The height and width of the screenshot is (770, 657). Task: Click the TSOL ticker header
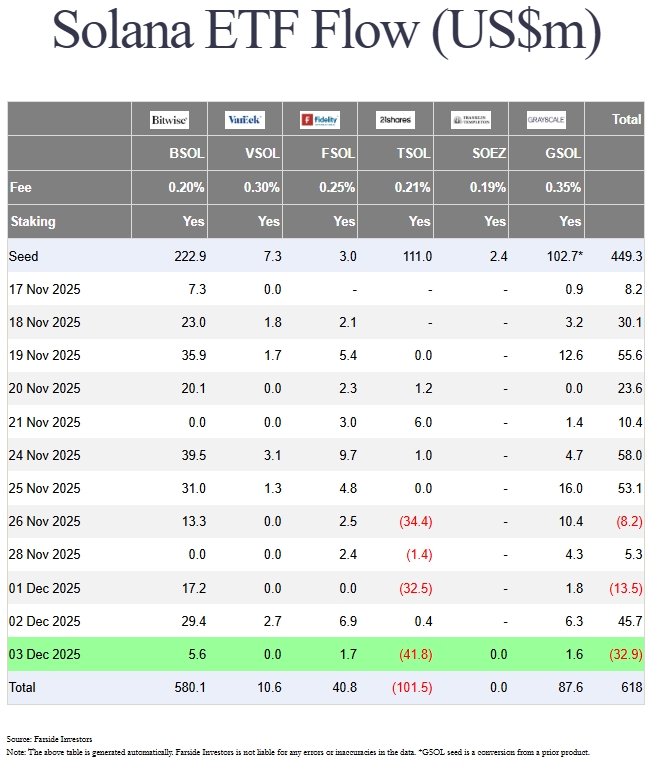point(413,154)
